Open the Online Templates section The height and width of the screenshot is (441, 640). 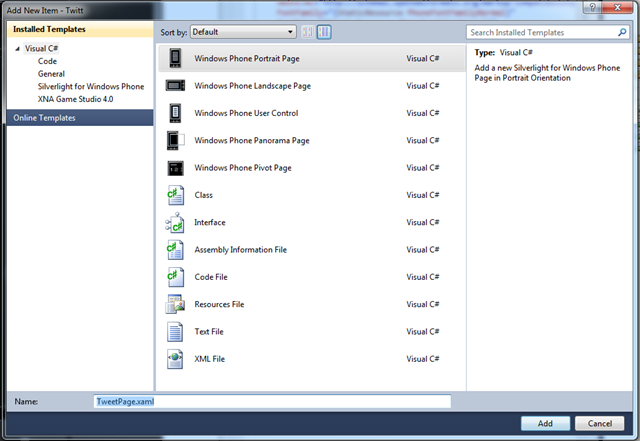tap(80, 118)
